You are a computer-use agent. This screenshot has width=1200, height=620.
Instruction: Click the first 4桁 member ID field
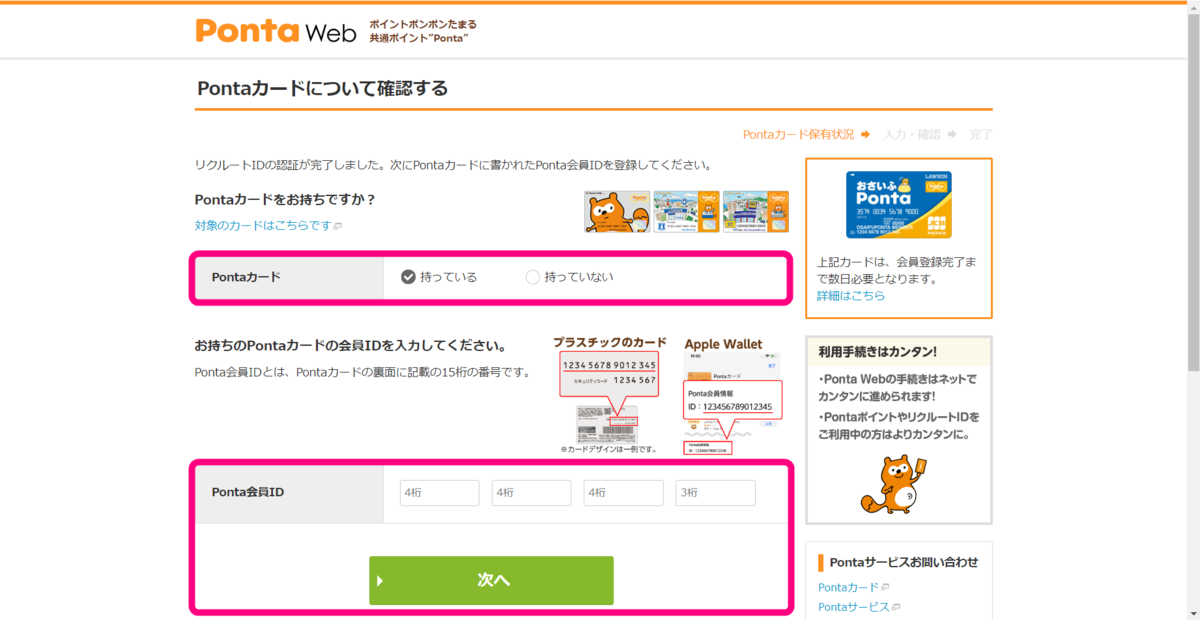[x=439, y=493]
